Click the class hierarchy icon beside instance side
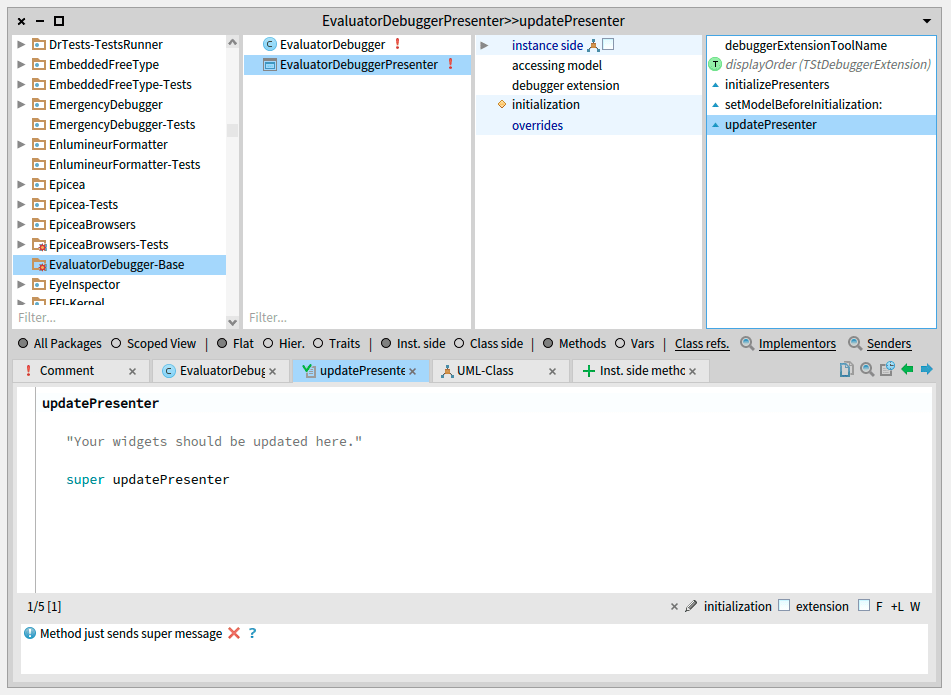 point(593,45)
